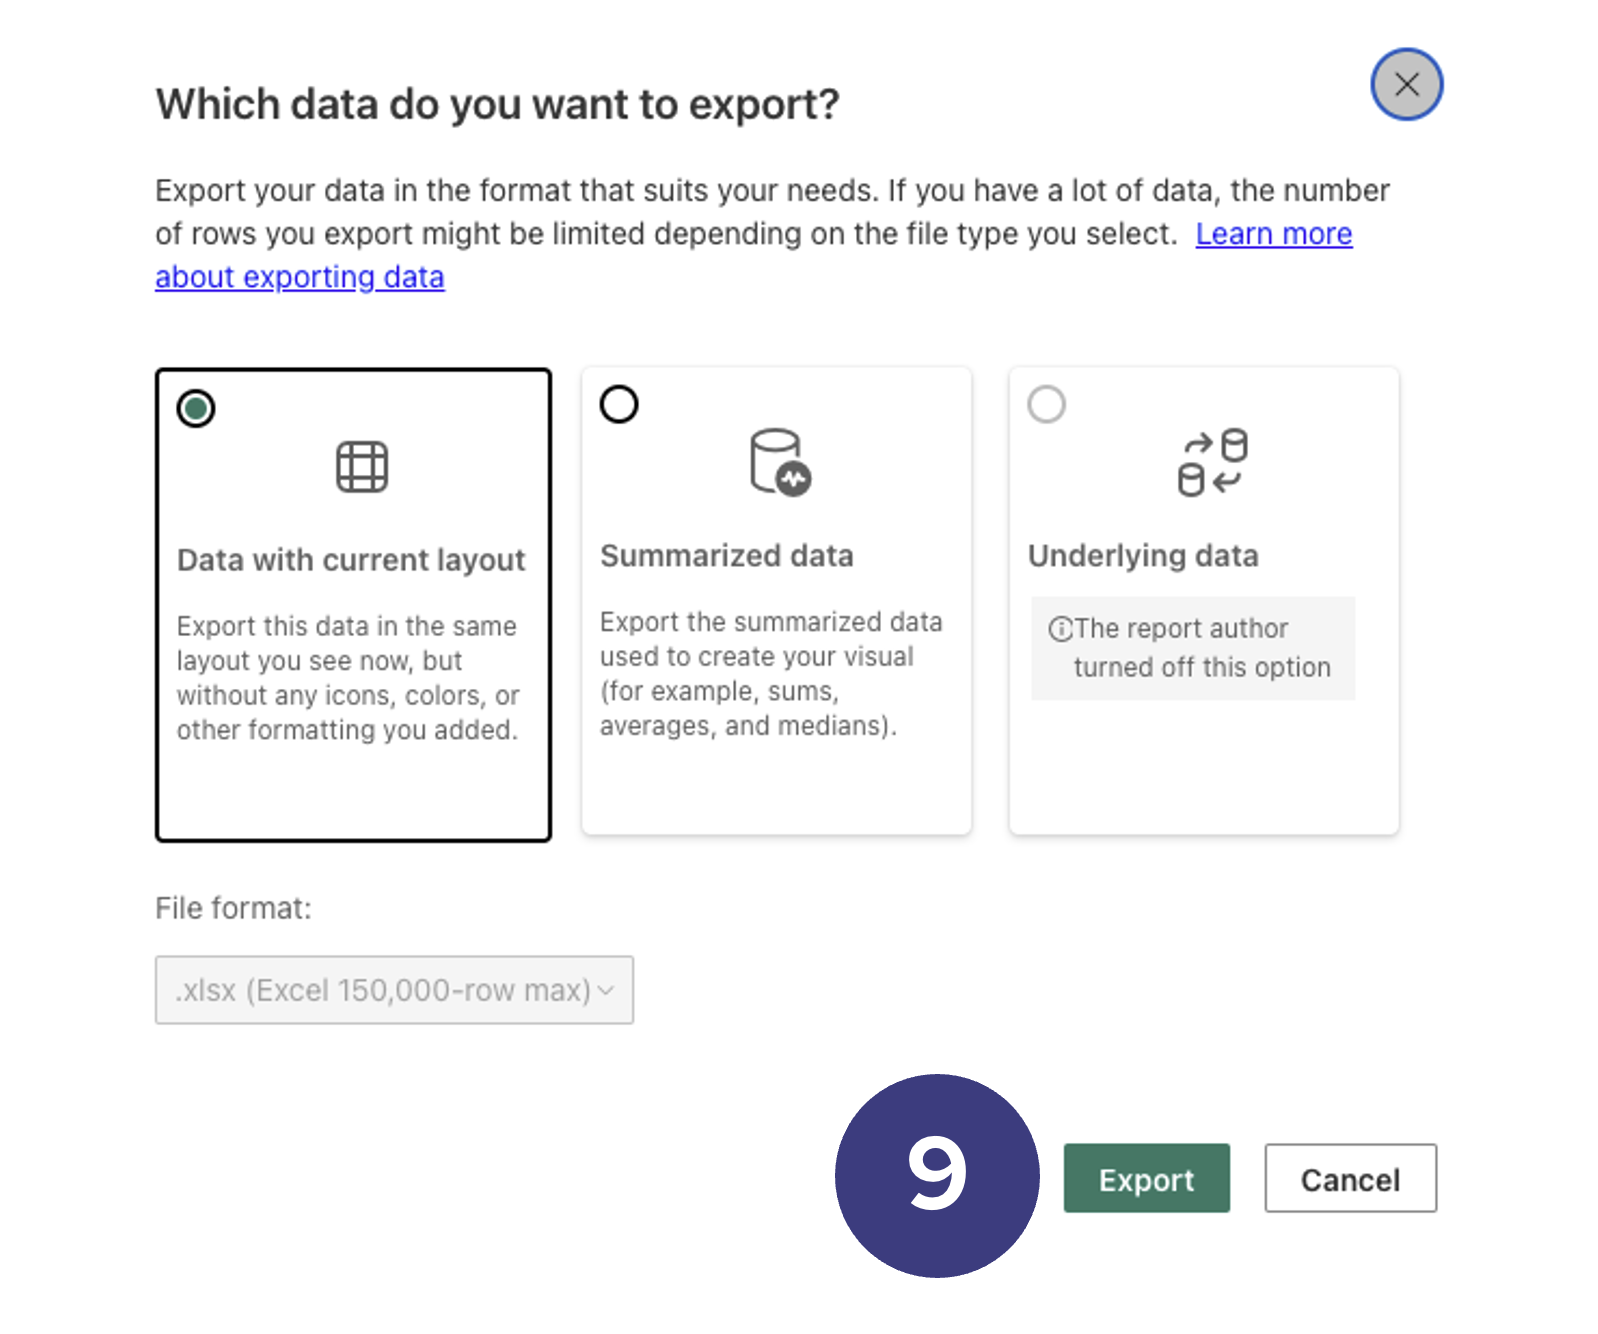1598x1334 pixels.
Task: Select the Underlying data radio button
Action: tap(1047, 404)
